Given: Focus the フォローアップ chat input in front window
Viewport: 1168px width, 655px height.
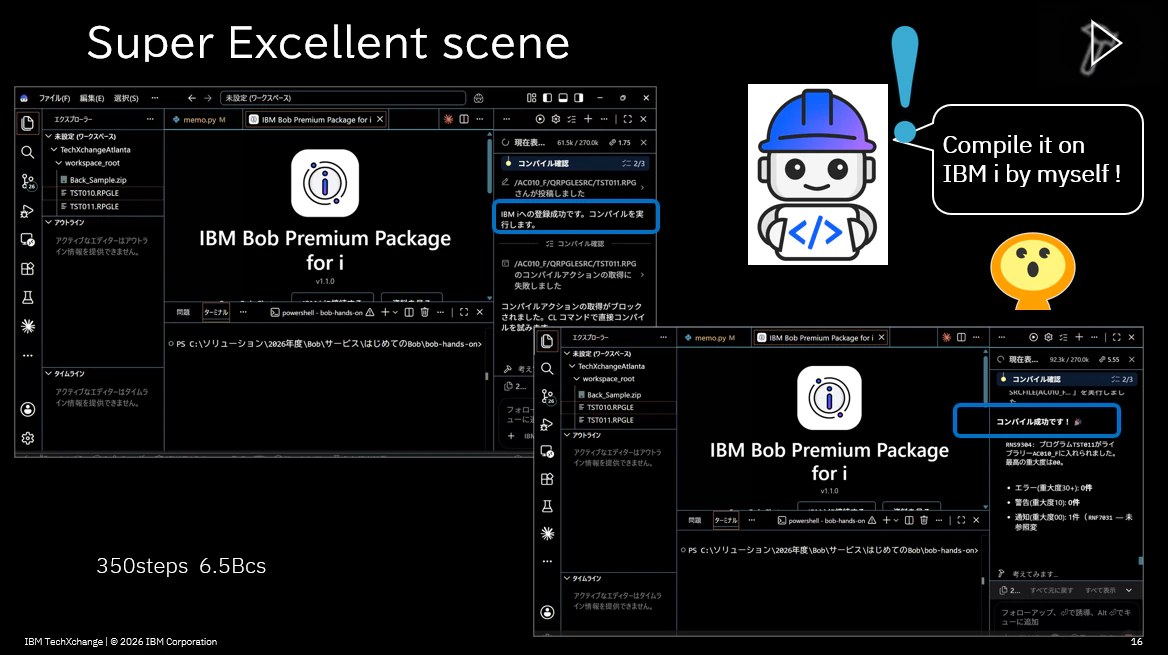Looking at the screenshot, I should click(1067, 617).
